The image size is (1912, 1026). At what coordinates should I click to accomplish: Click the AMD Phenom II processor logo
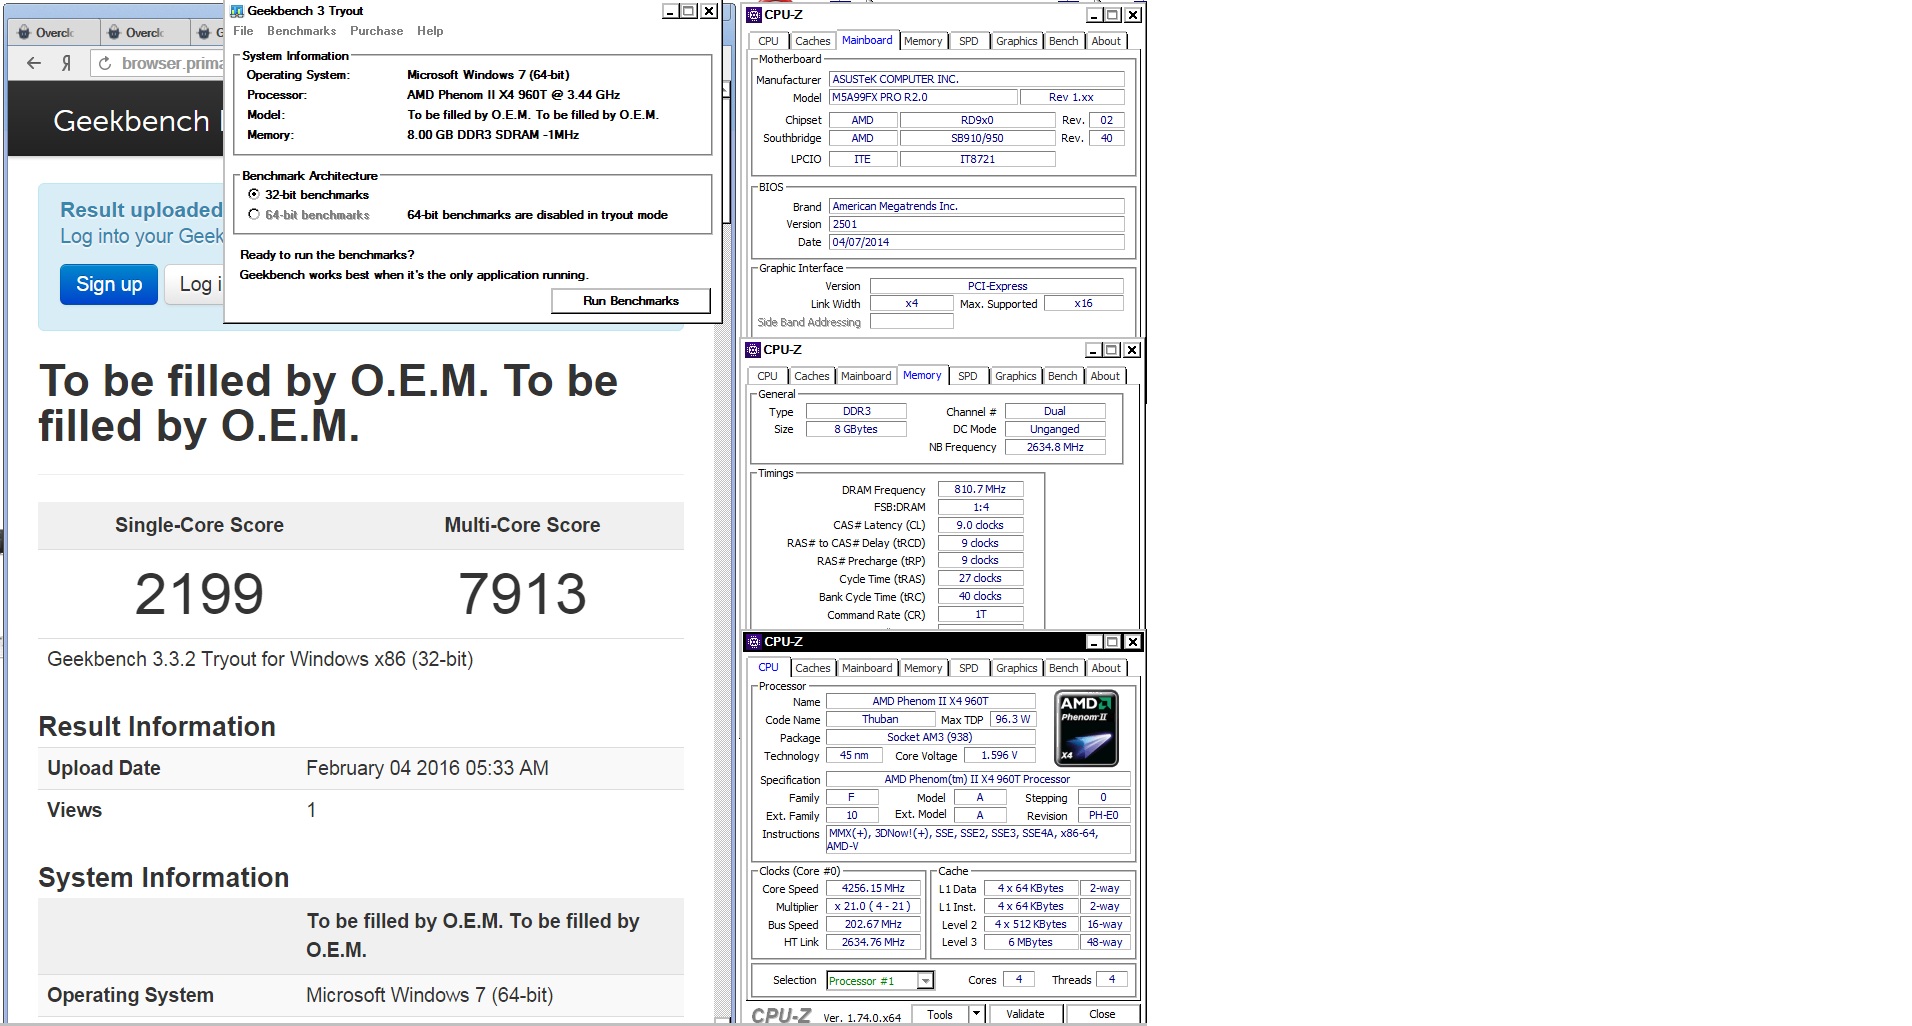[1086, 727]
